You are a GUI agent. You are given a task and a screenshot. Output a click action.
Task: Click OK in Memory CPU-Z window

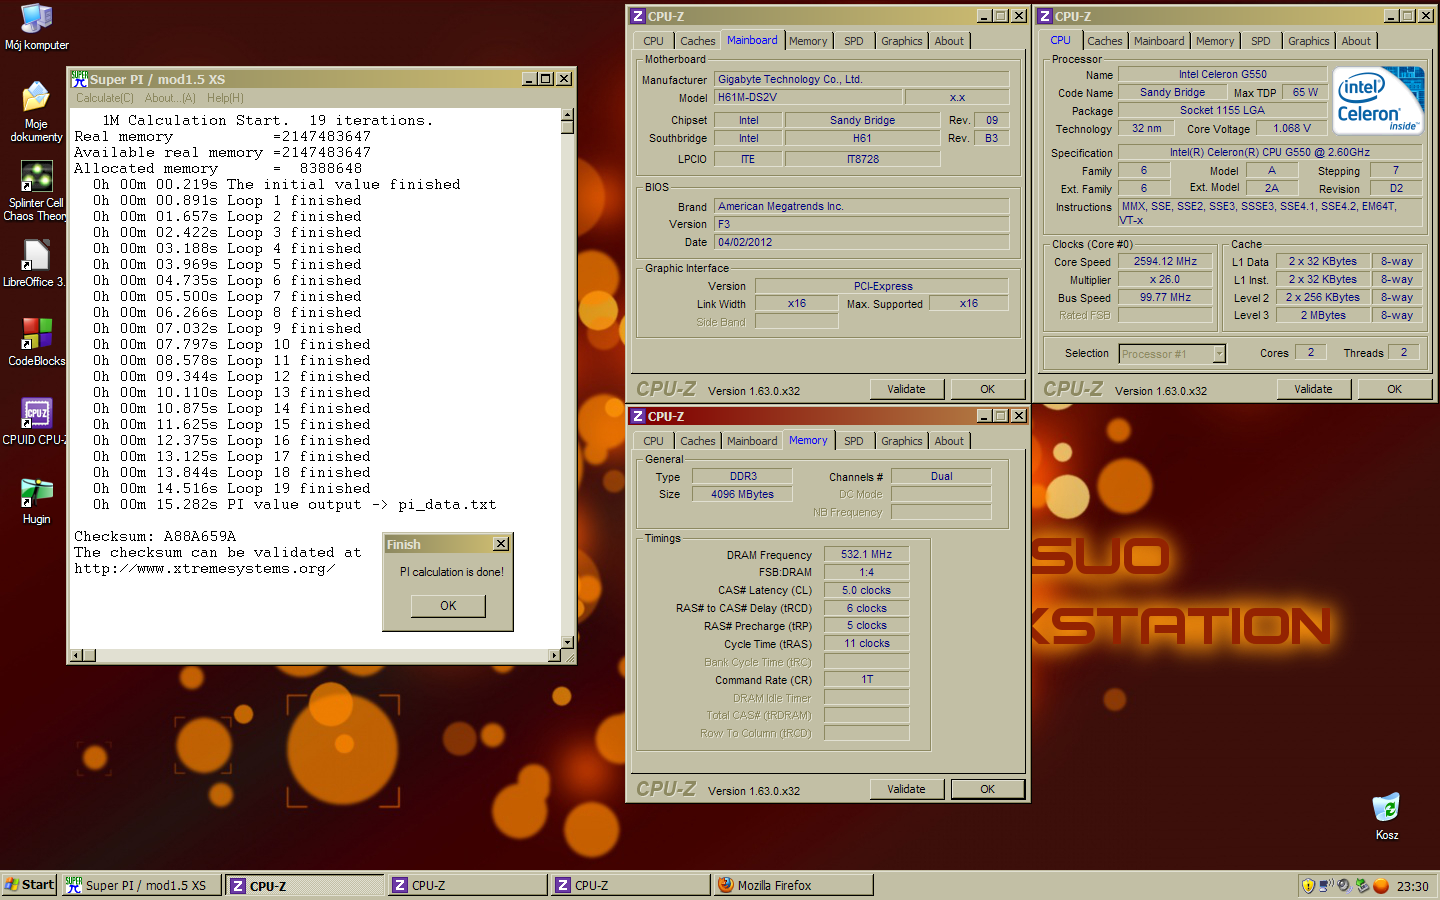point(987,789)
